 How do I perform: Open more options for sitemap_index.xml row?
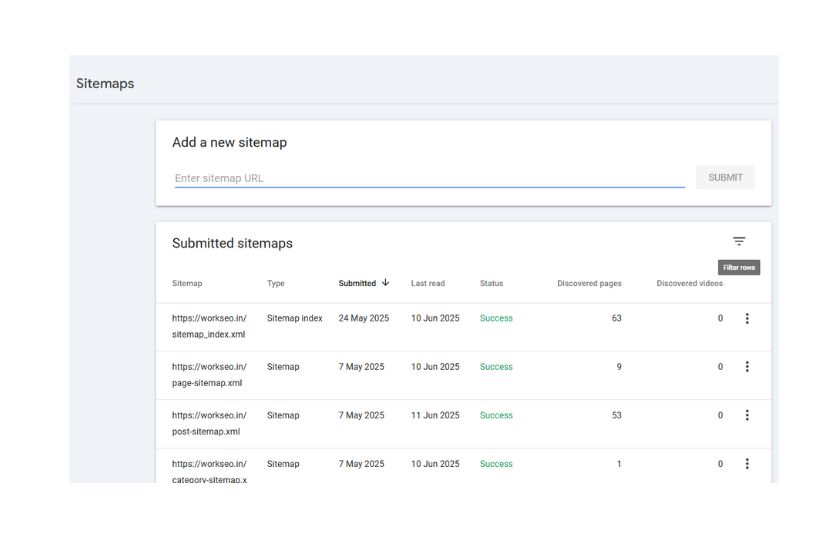click(x=747, y=318)
